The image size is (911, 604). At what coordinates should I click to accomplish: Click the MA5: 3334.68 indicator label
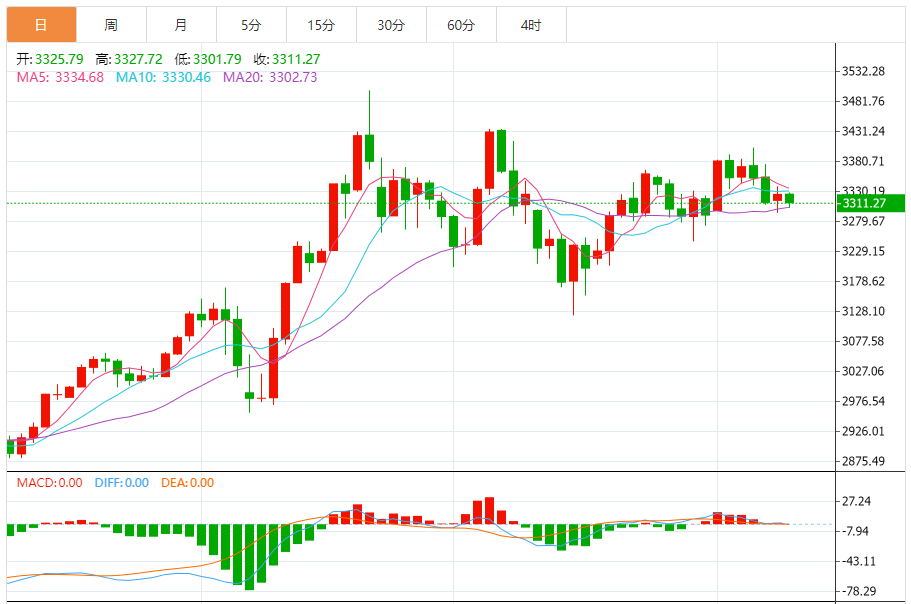click(60, 77)
